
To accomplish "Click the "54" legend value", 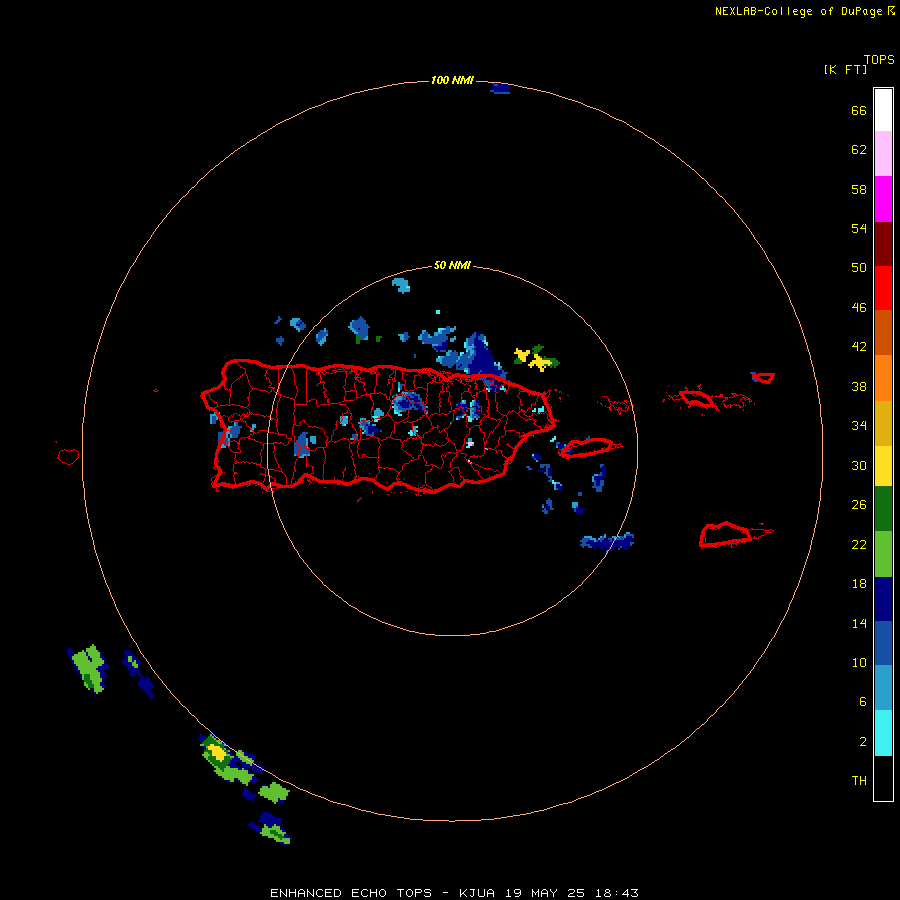I will click(859, 228).
